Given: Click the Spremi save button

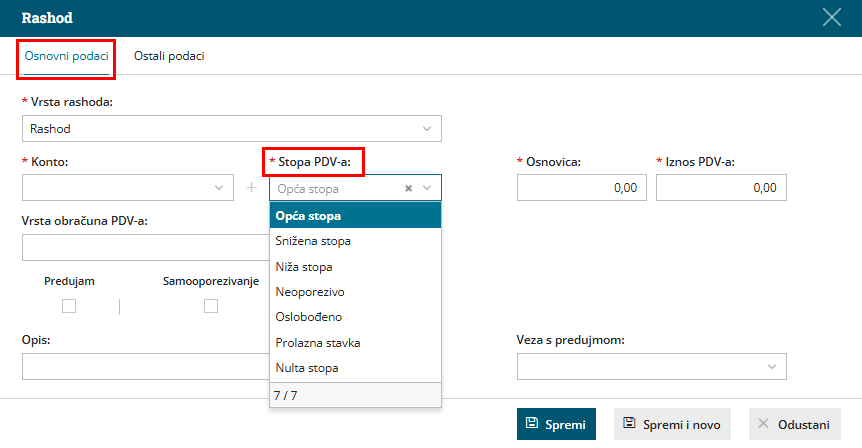Looking at the screenshot, I should coord(556,424).
